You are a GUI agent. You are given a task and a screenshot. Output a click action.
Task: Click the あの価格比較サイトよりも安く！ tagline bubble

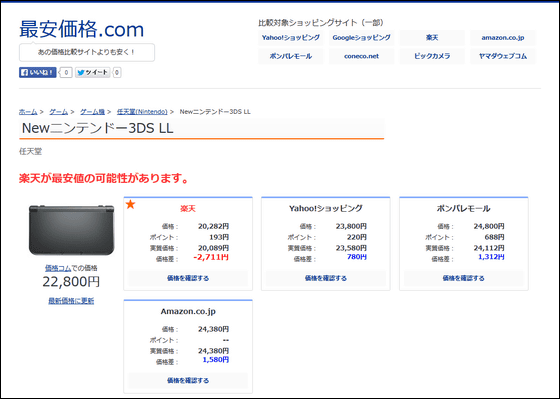point(87,52)
